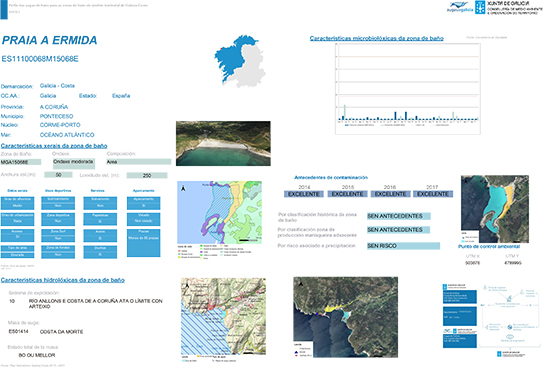Image resolution: width=550 pixels, height=368 pixels.
Task: Select the 2017 EXCELENTE rating box
Action: 433,194
